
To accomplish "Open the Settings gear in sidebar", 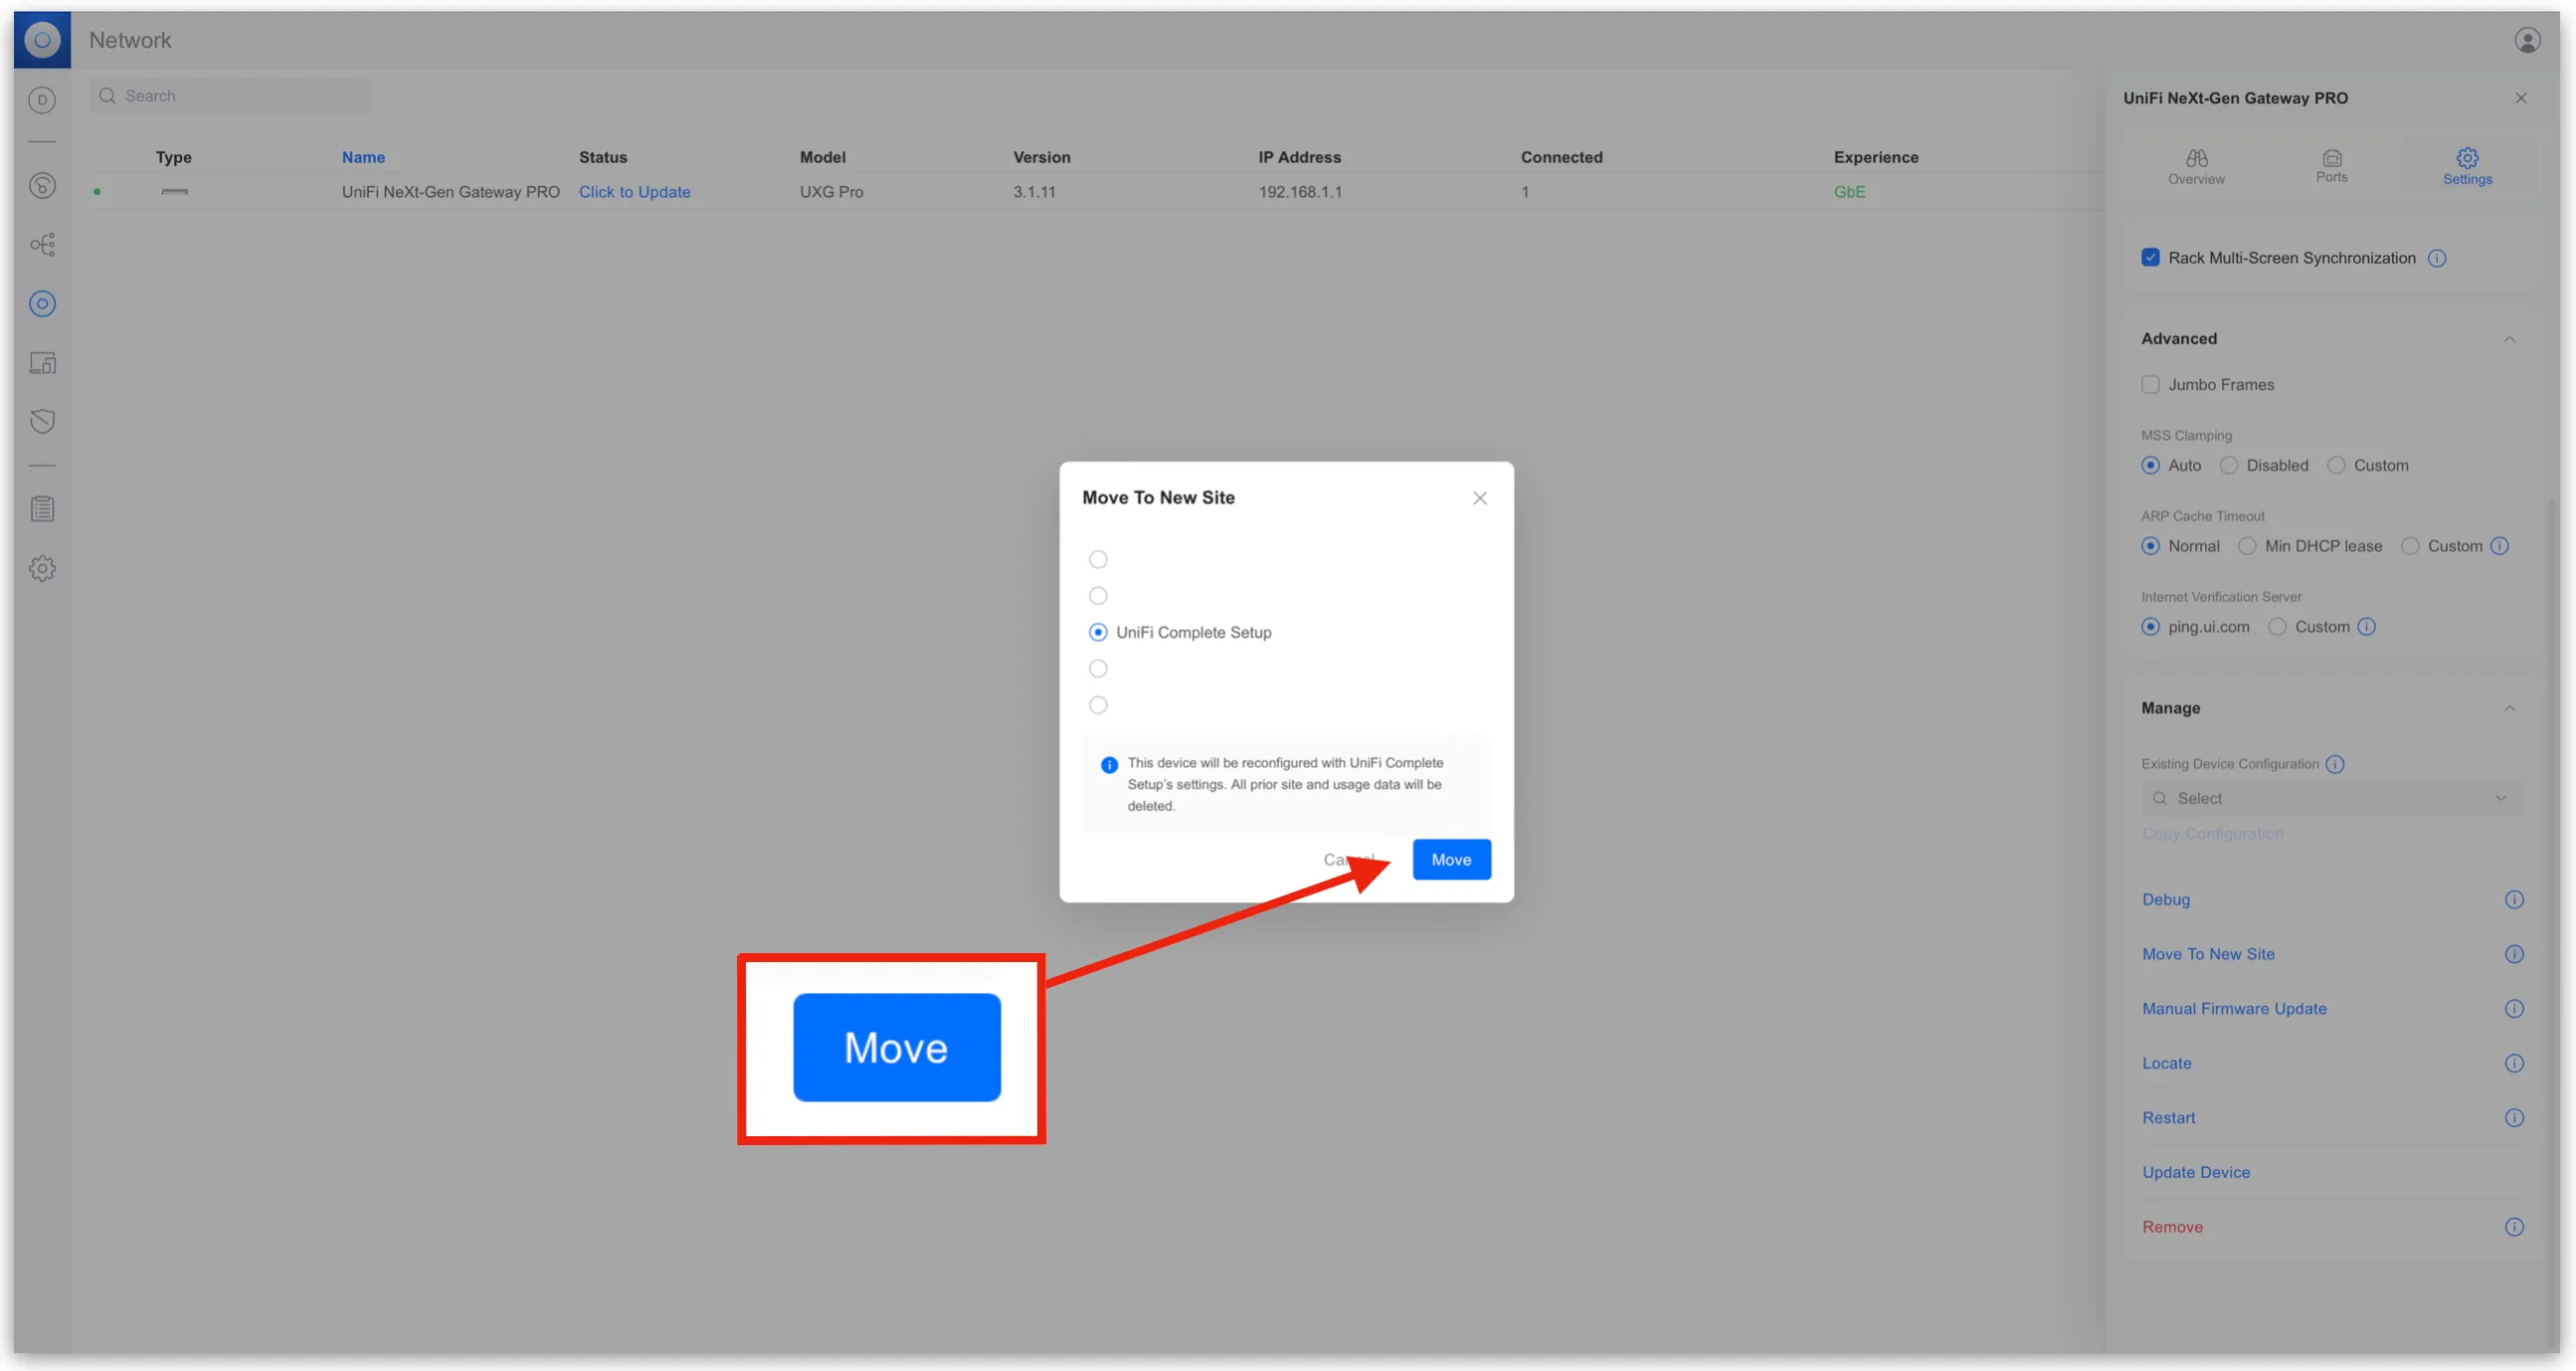I will pos(42,568).
